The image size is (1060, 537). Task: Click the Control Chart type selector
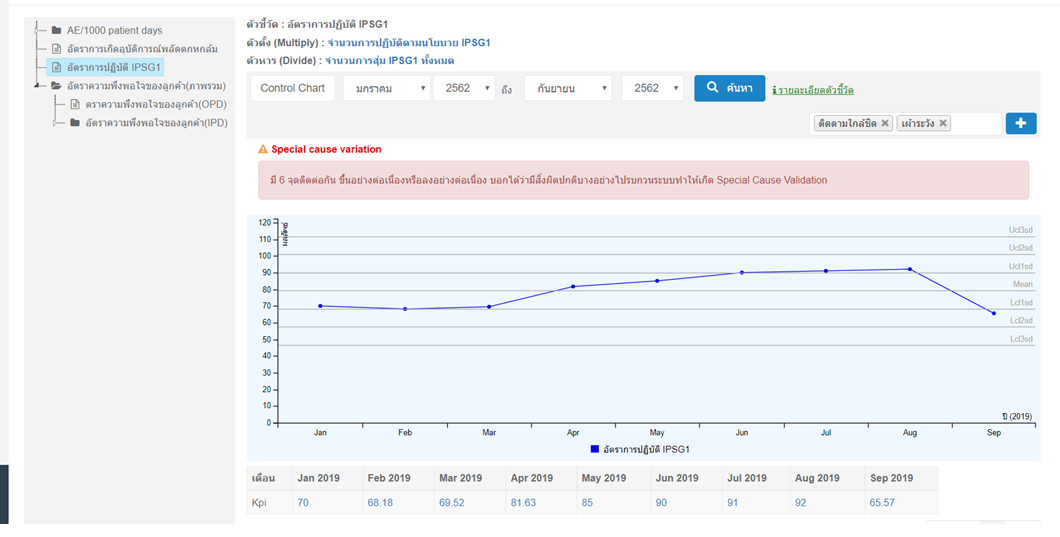click(292, 88)
